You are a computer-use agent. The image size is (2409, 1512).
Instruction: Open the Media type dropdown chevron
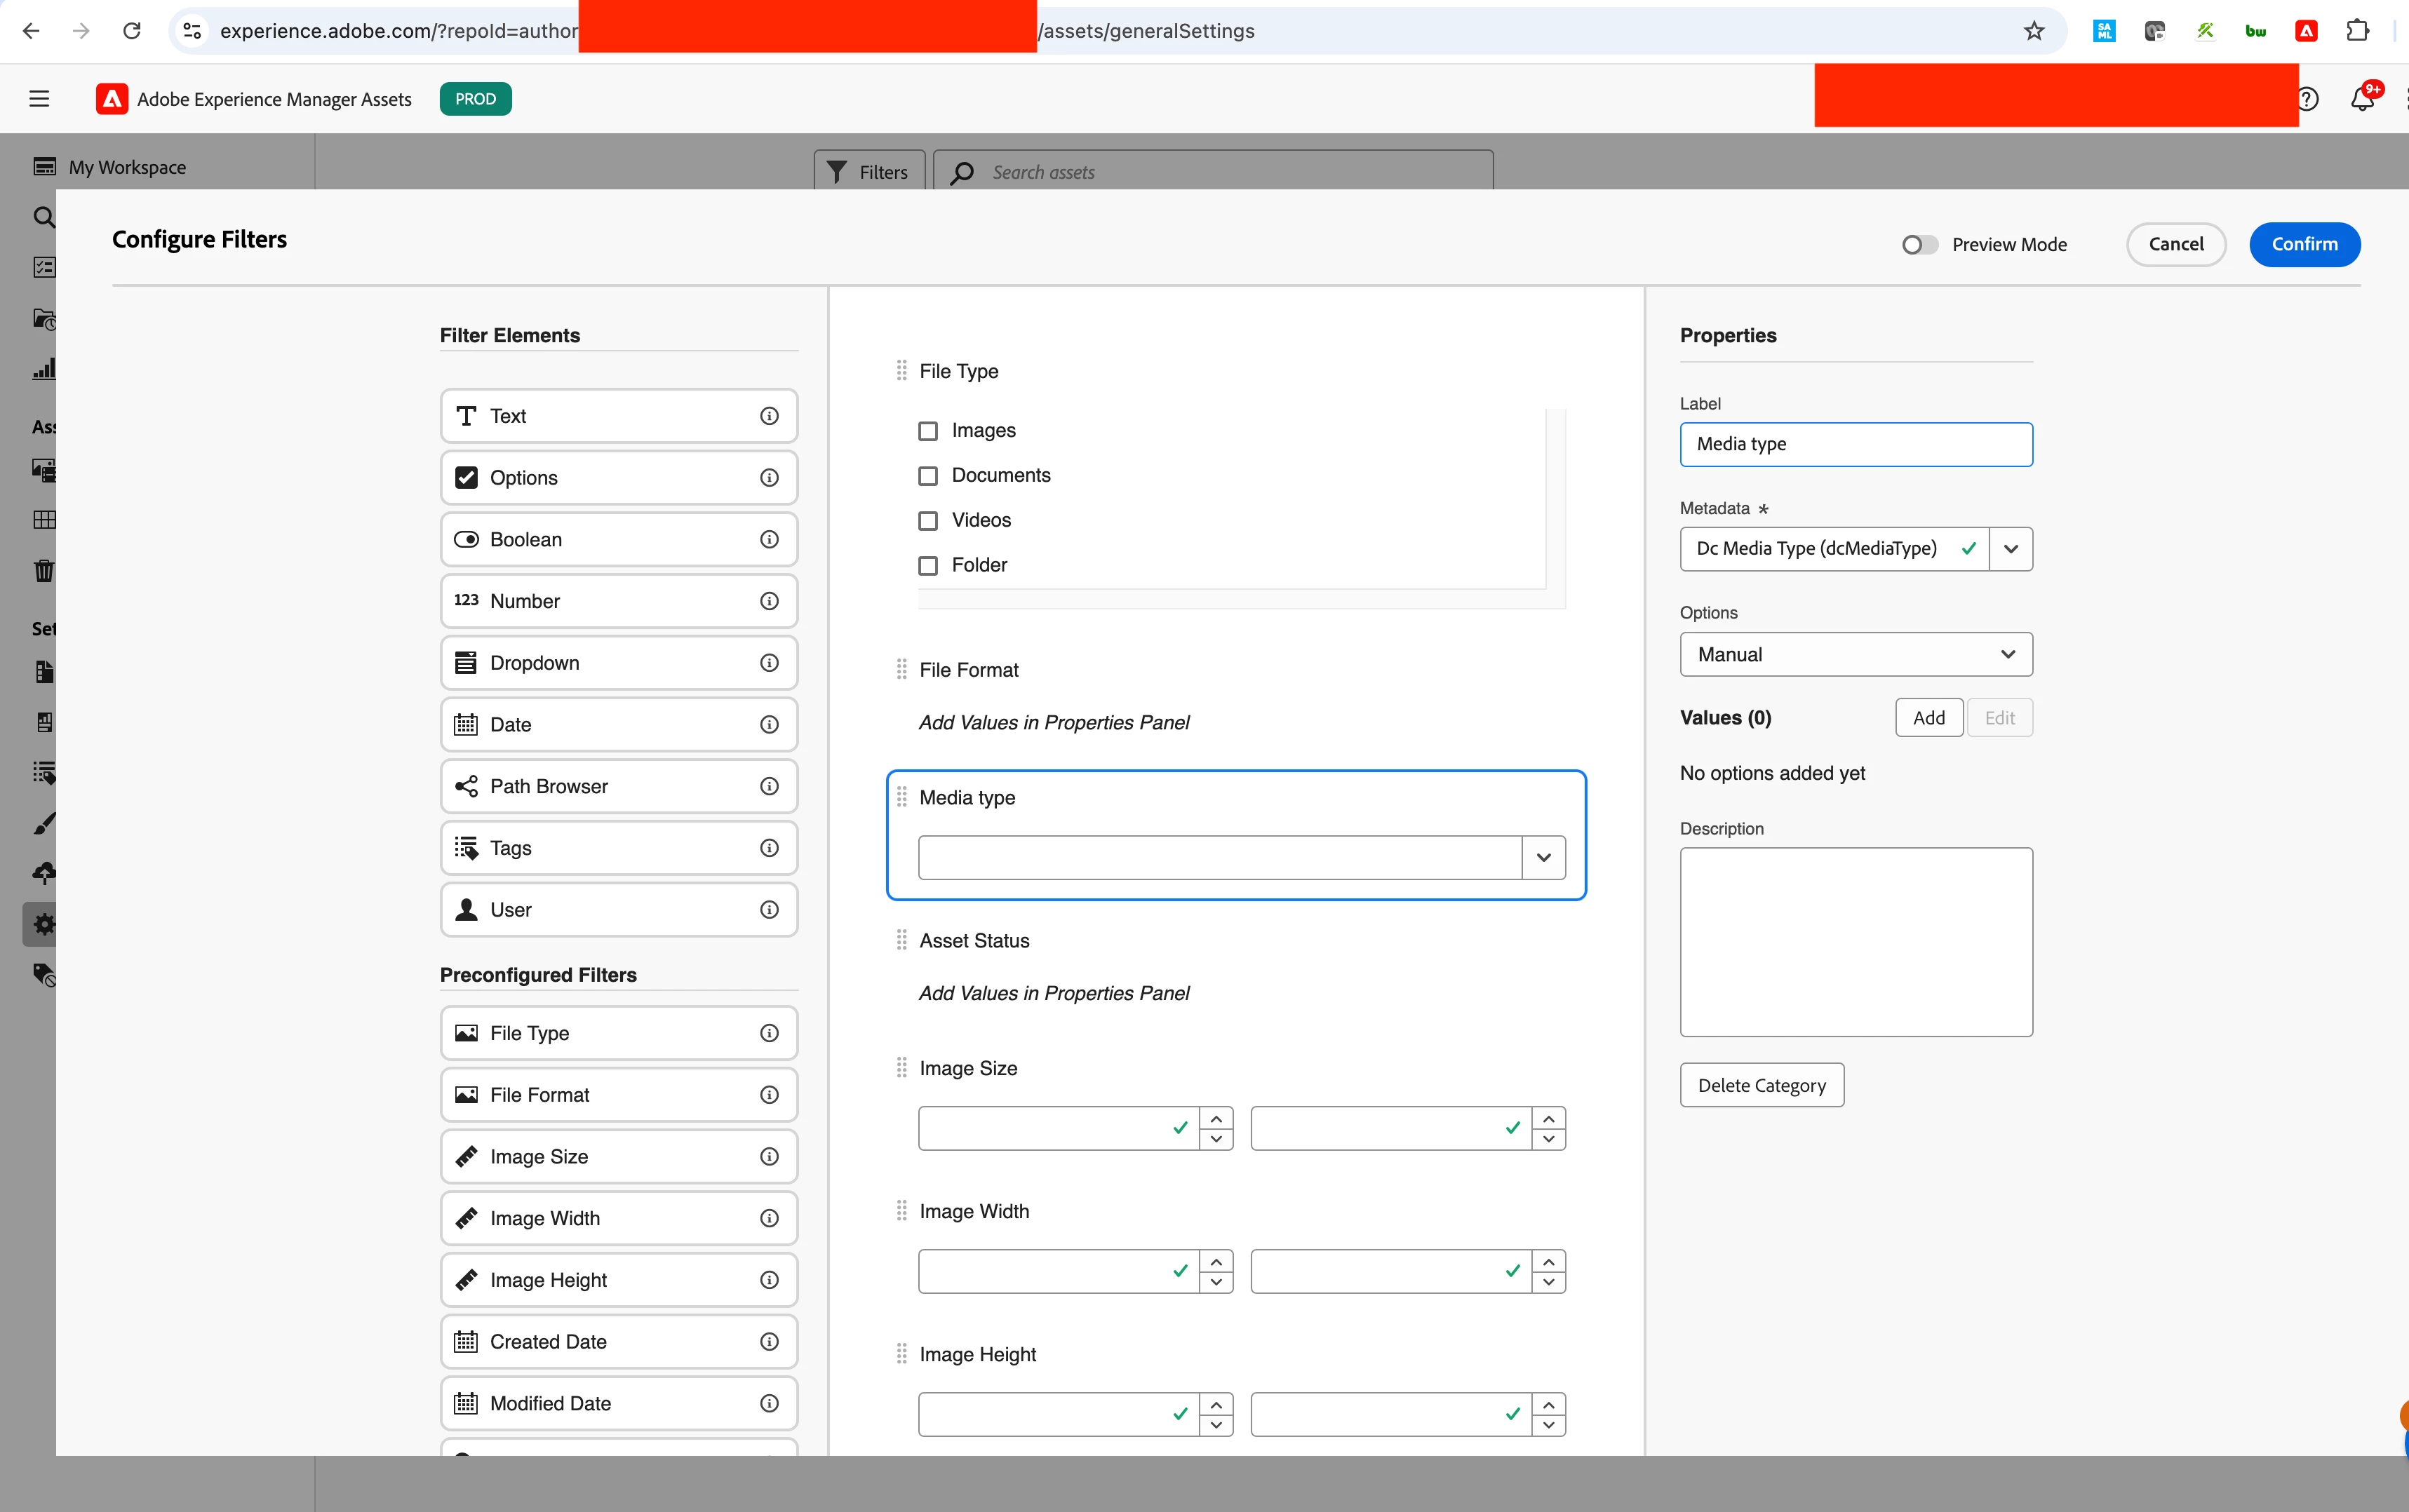(1543, 858)
